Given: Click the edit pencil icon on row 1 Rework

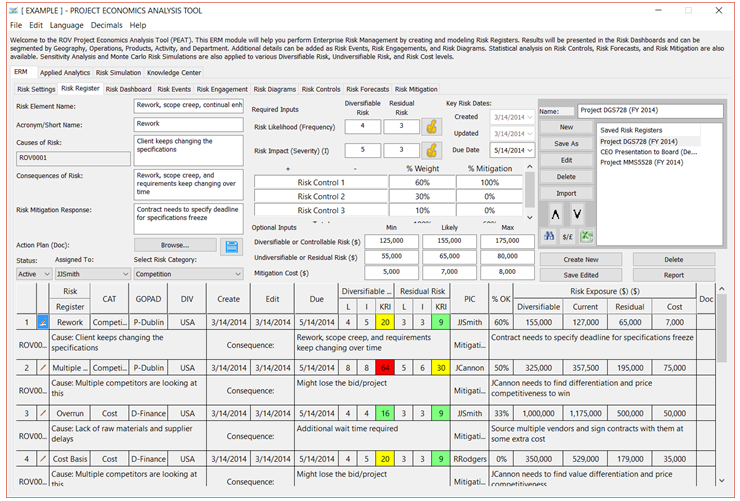Looking at the screenshot, I should click(x=42, y=322).
